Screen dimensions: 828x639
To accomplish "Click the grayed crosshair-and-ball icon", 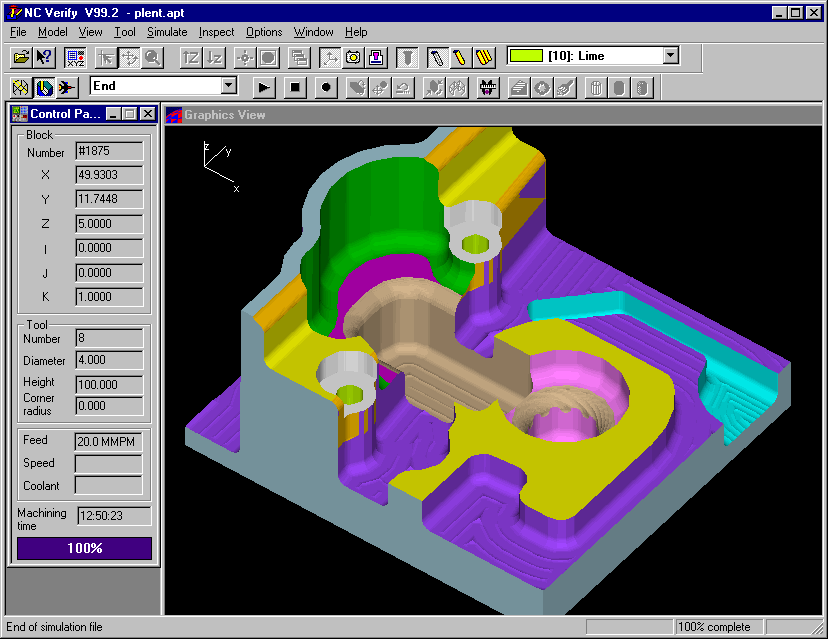I will [x=380, y=87].
